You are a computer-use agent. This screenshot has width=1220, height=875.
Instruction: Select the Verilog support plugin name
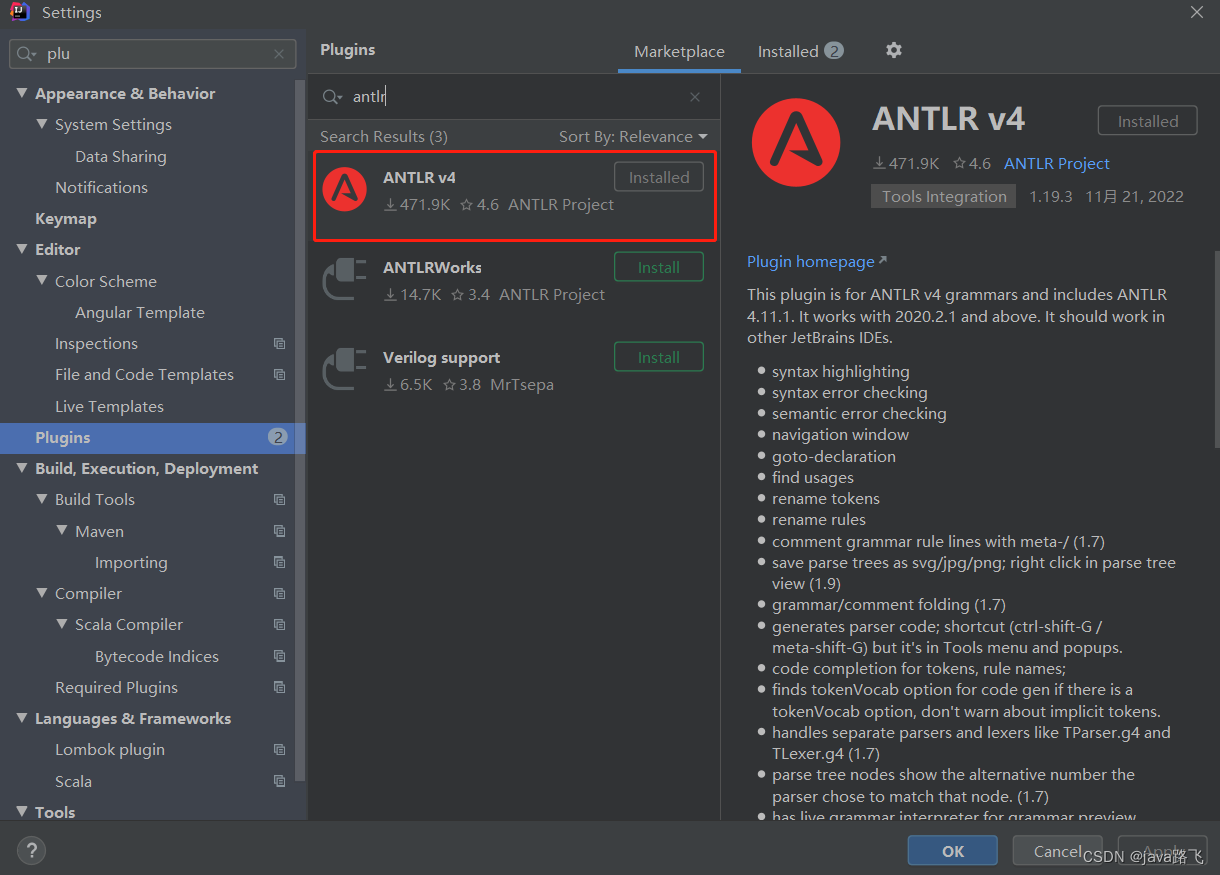[441, 357]
